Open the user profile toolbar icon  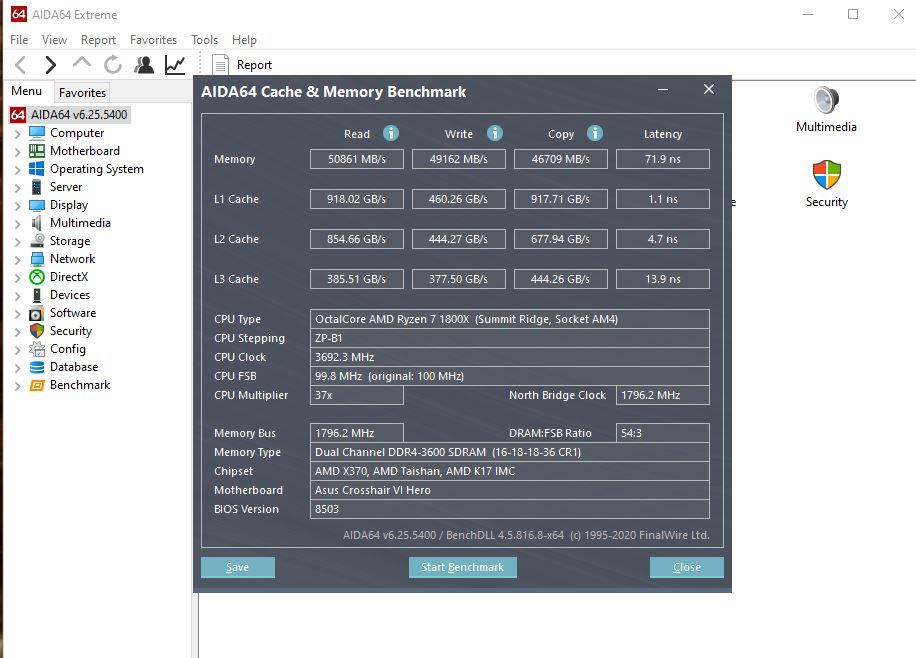[x=144, y=65]
